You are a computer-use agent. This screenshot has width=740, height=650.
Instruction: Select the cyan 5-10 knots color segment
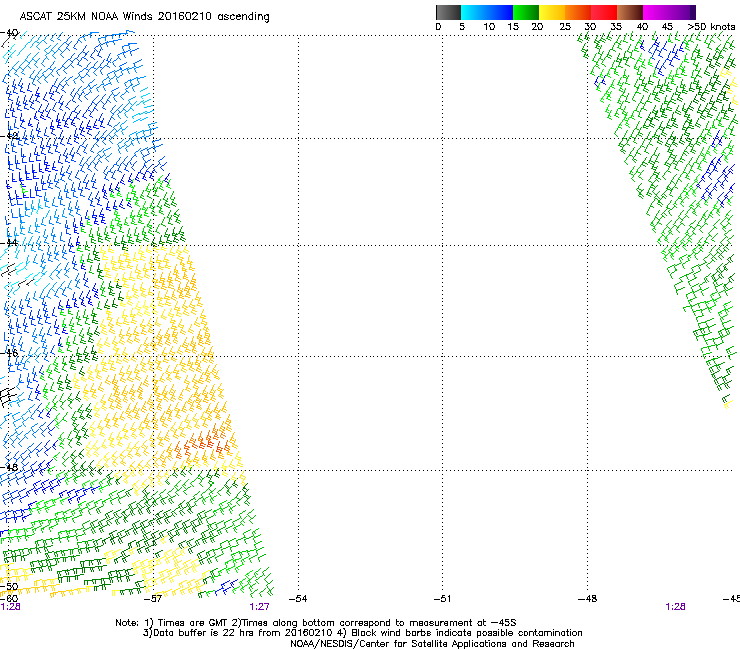(473, 12)
